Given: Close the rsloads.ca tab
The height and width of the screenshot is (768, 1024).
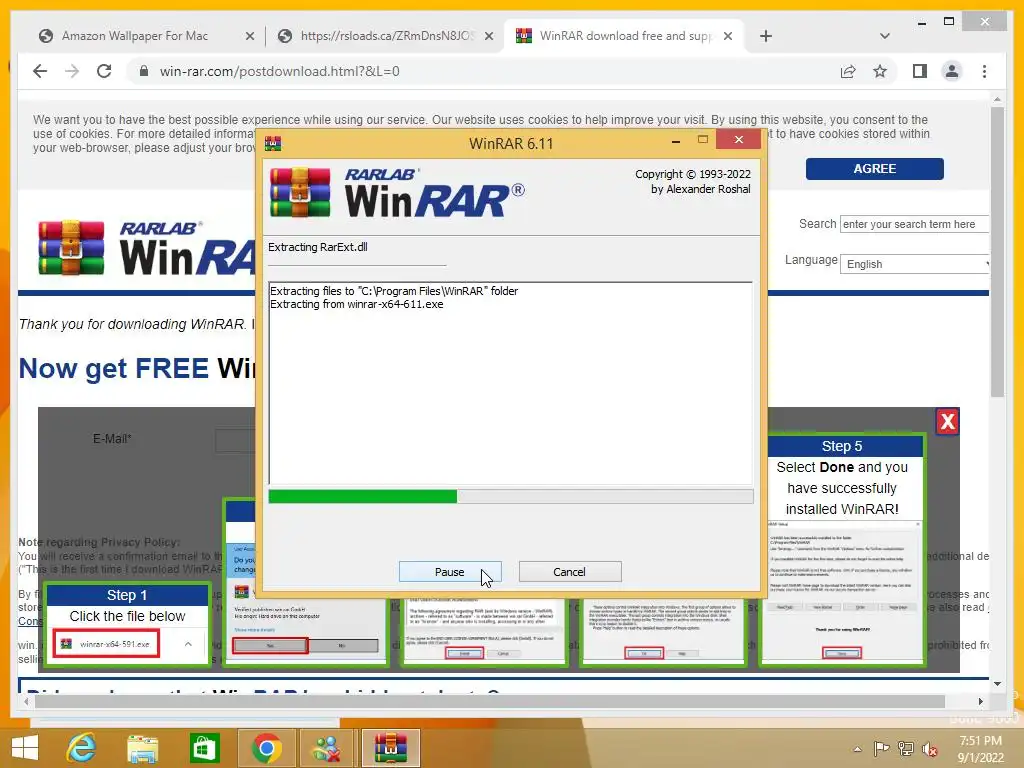Looking at the screenshot, I should 488,37.
